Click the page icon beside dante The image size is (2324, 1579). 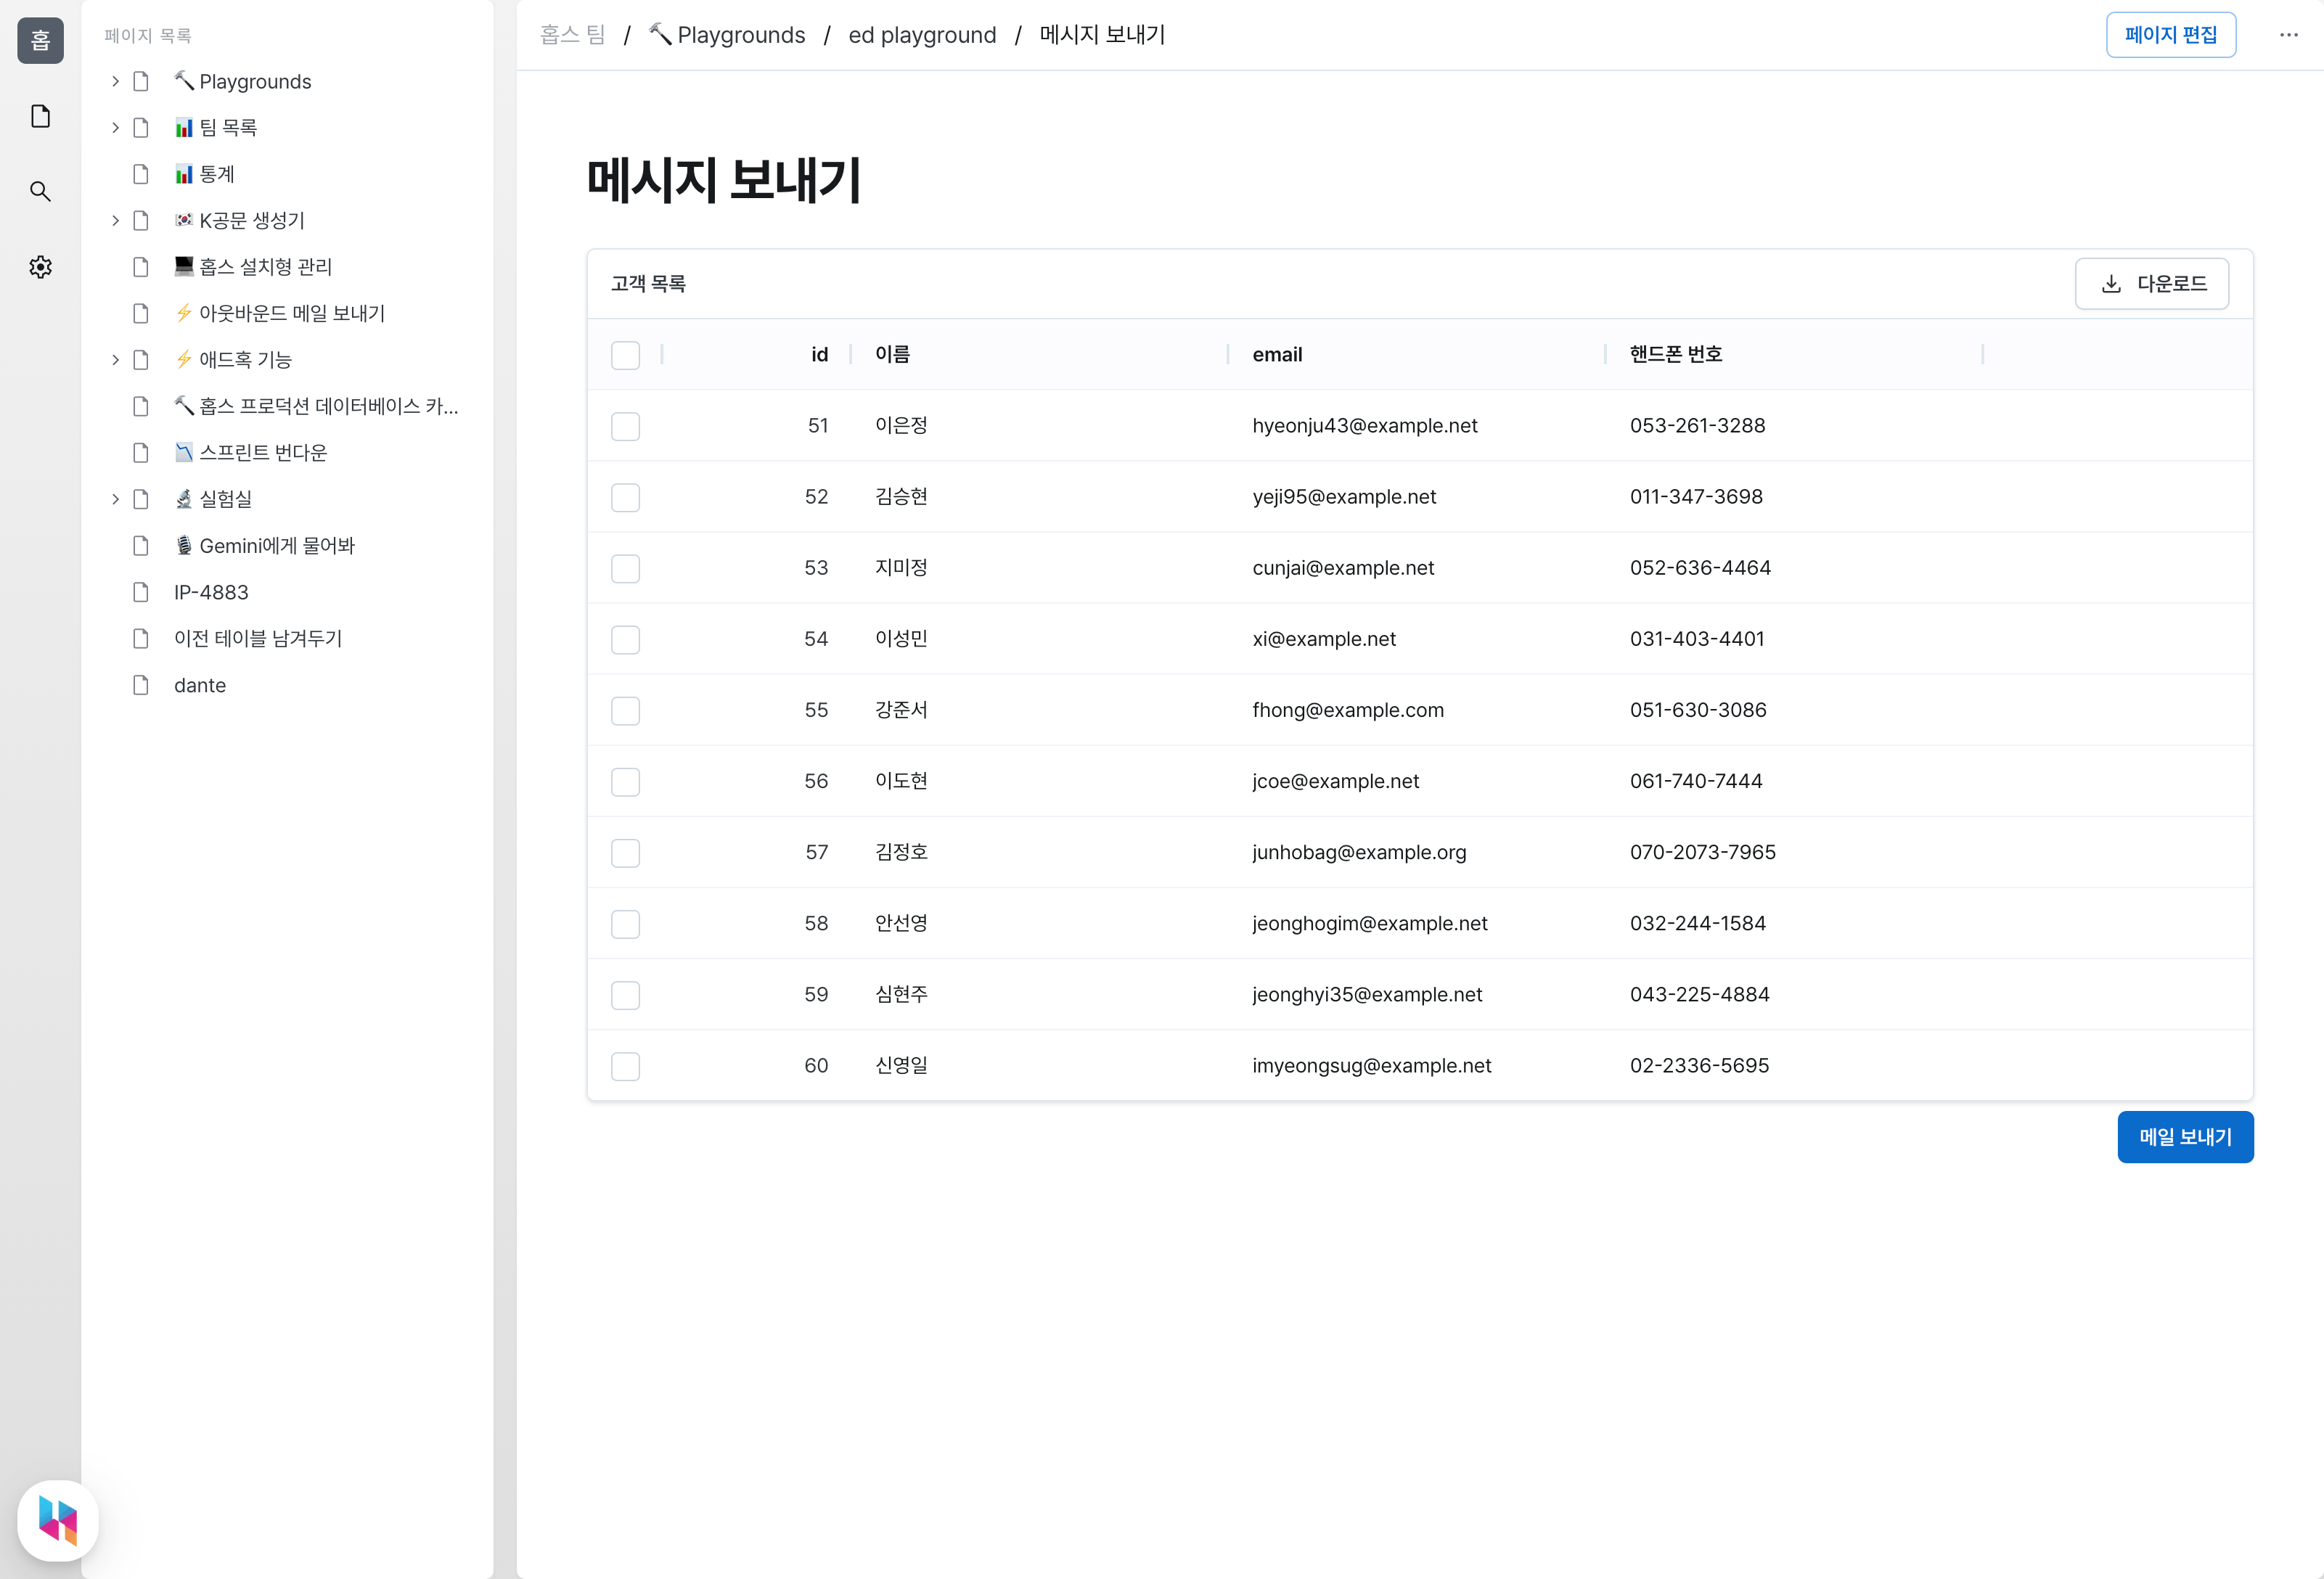(141, 685)
